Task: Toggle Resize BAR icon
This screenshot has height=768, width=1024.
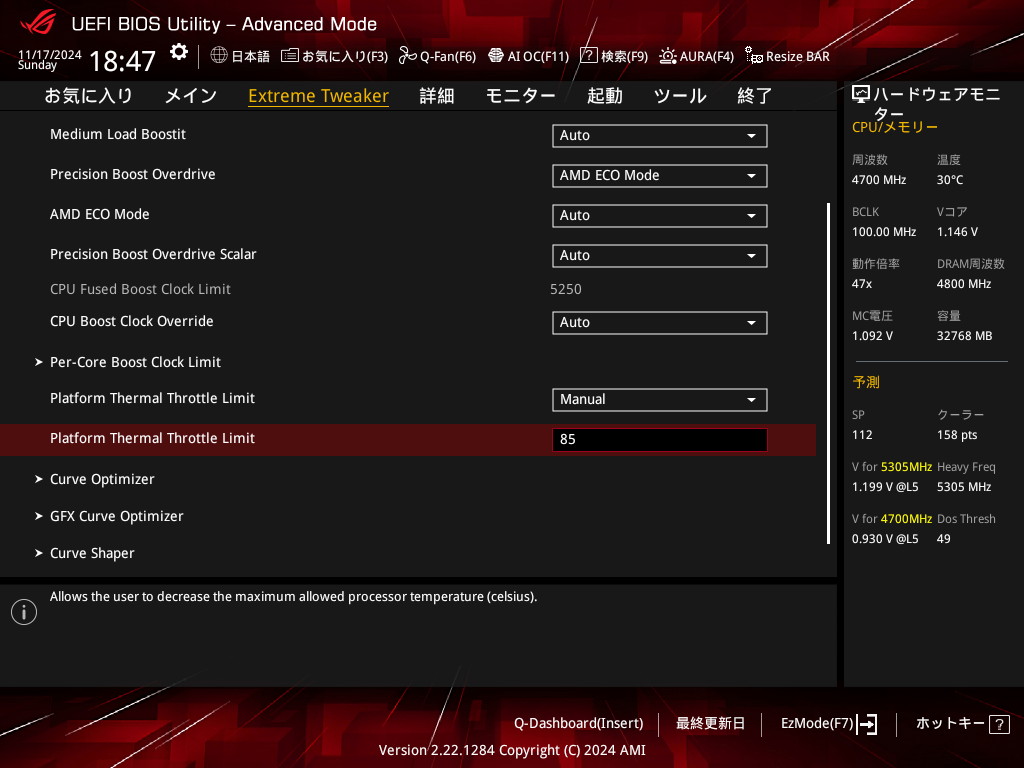Action: (754, 56)
